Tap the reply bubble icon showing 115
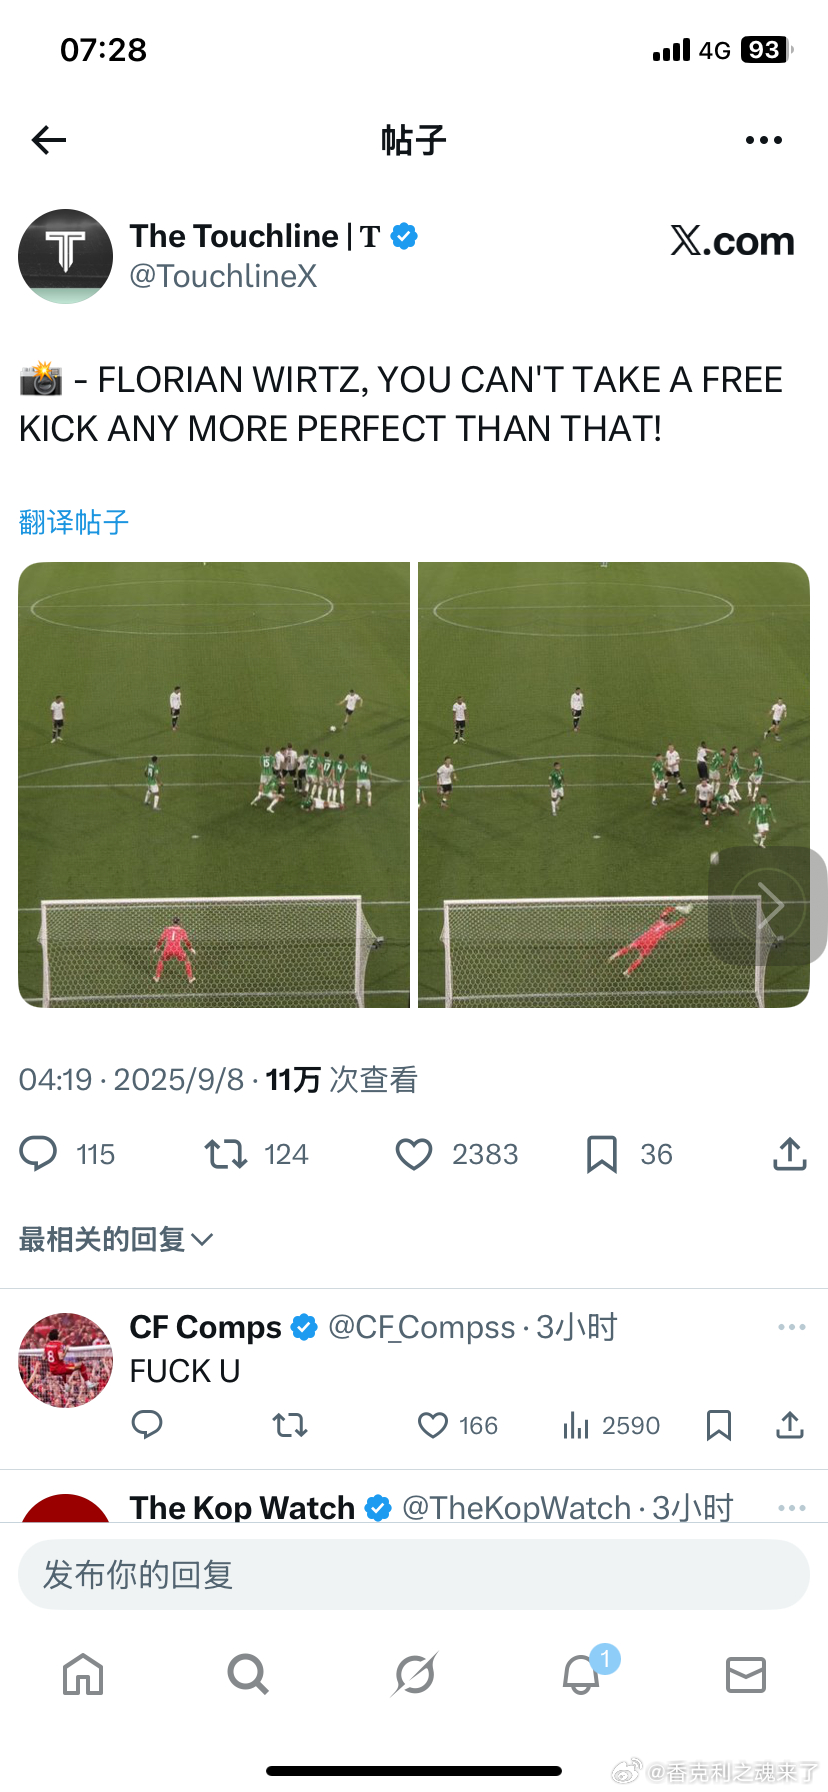This screenshot has height=1792, width=828. point(39,1154)
